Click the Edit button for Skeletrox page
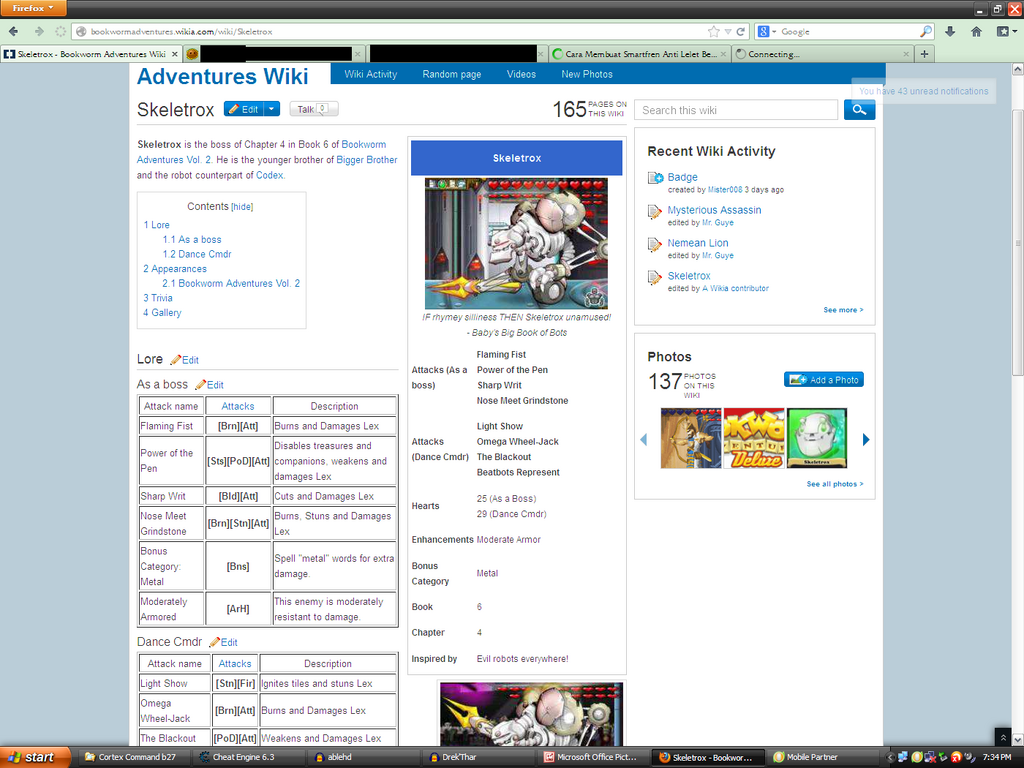 coord(244,109)
